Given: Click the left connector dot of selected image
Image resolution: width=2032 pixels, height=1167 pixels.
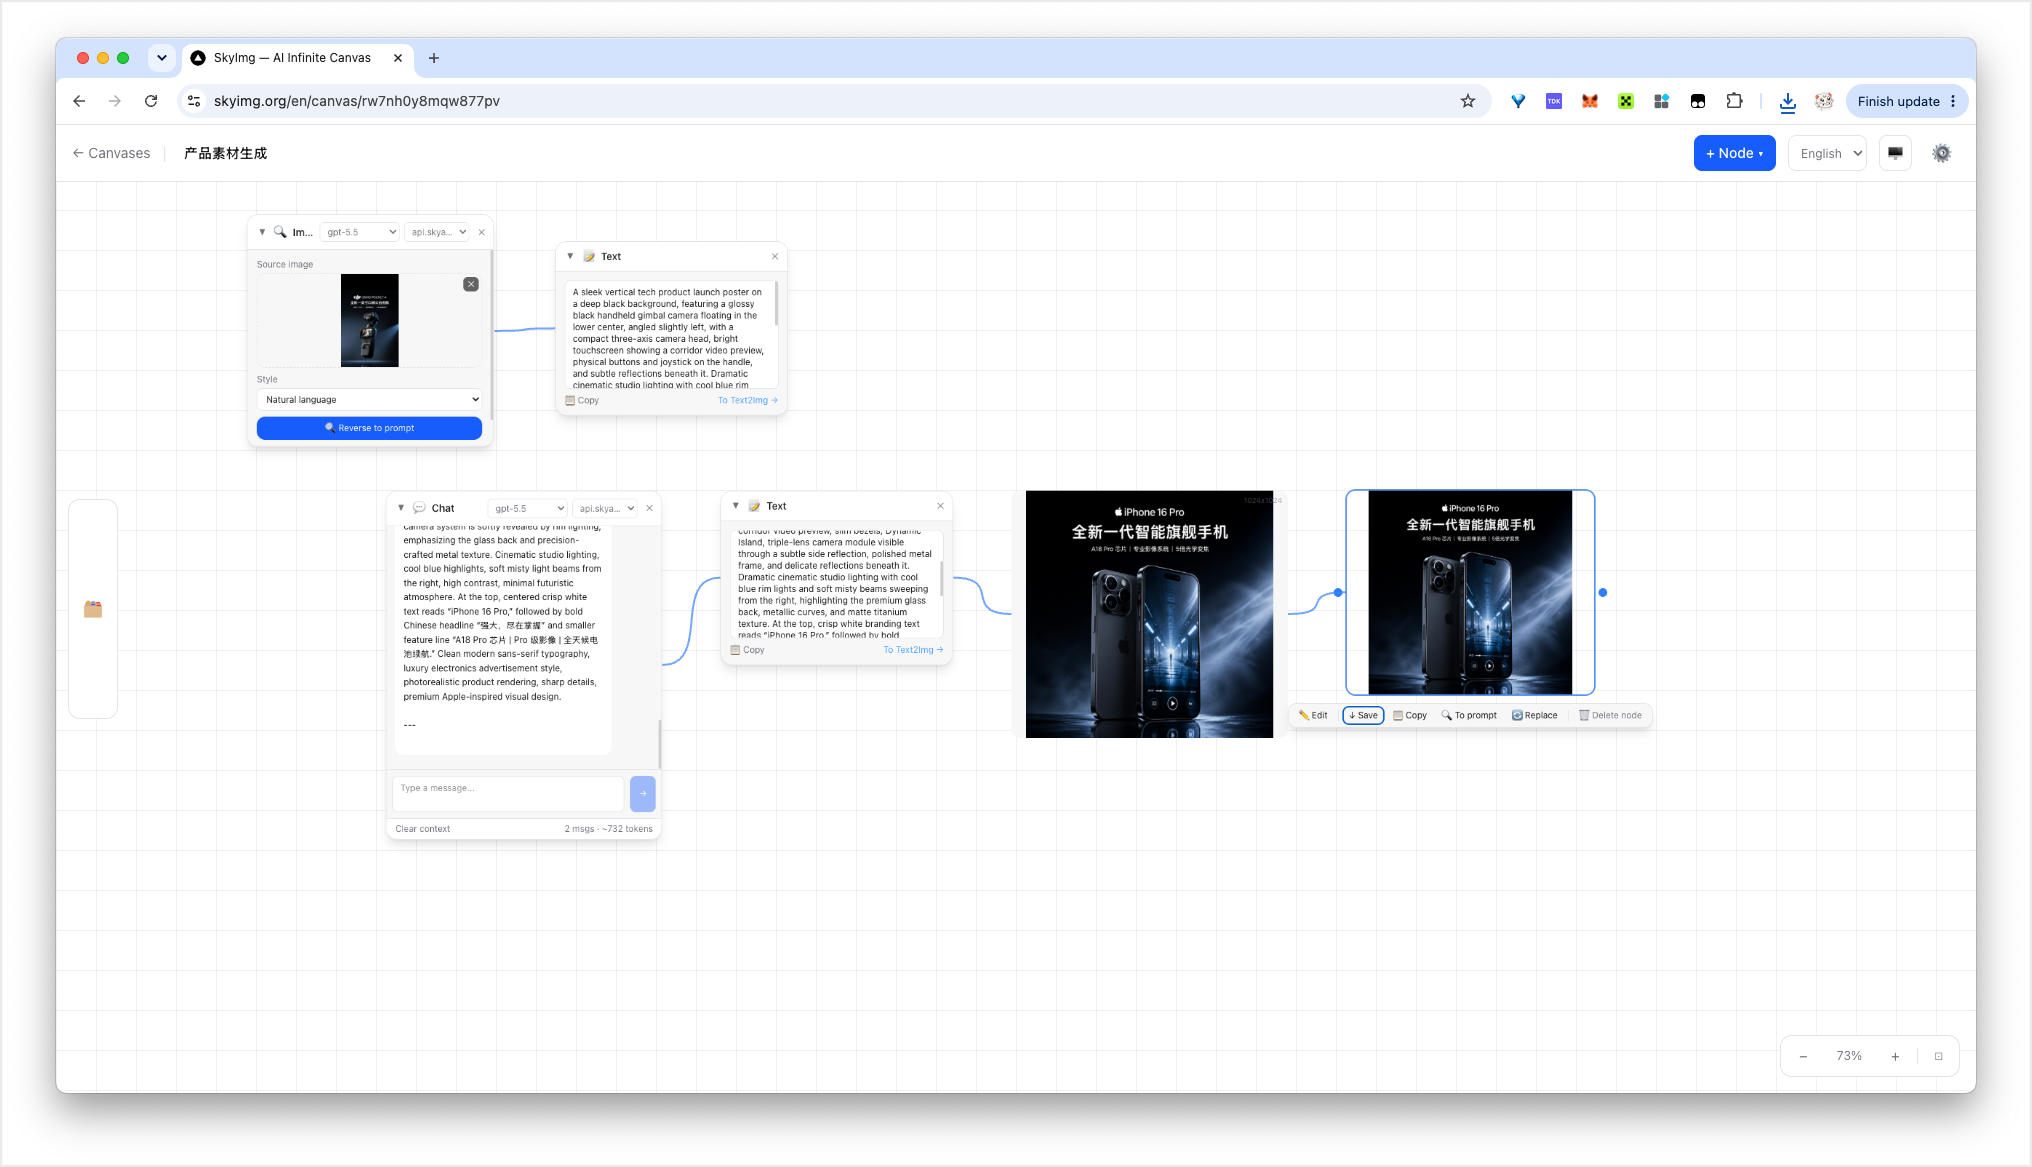Looking at the screenshot, I should tap(1338, 593).
